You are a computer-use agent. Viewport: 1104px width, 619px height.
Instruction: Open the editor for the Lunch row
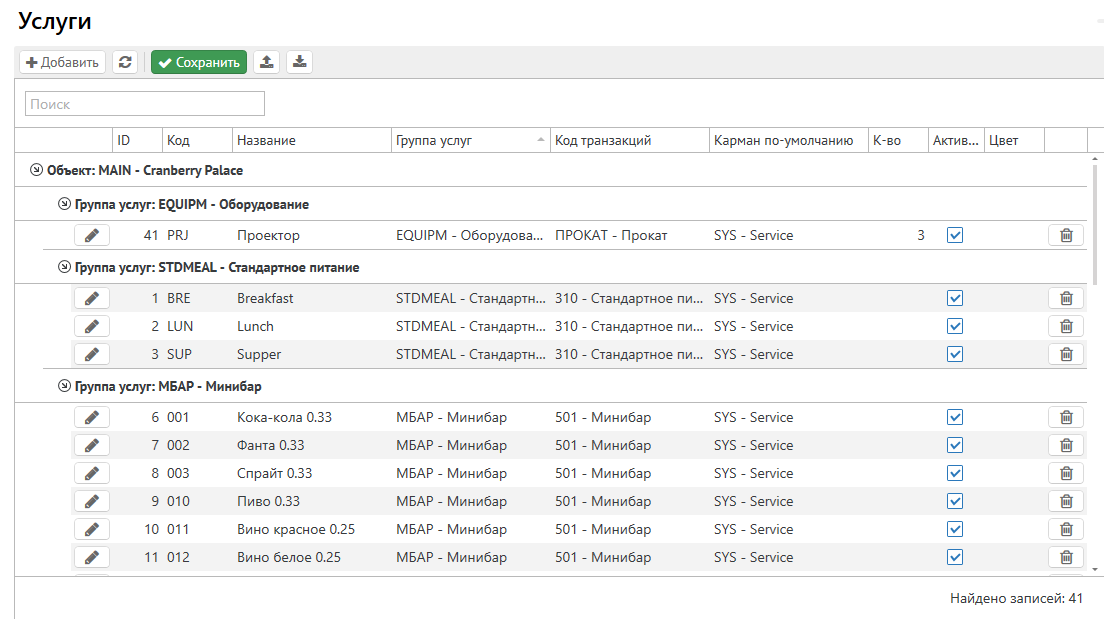(92, 326)
